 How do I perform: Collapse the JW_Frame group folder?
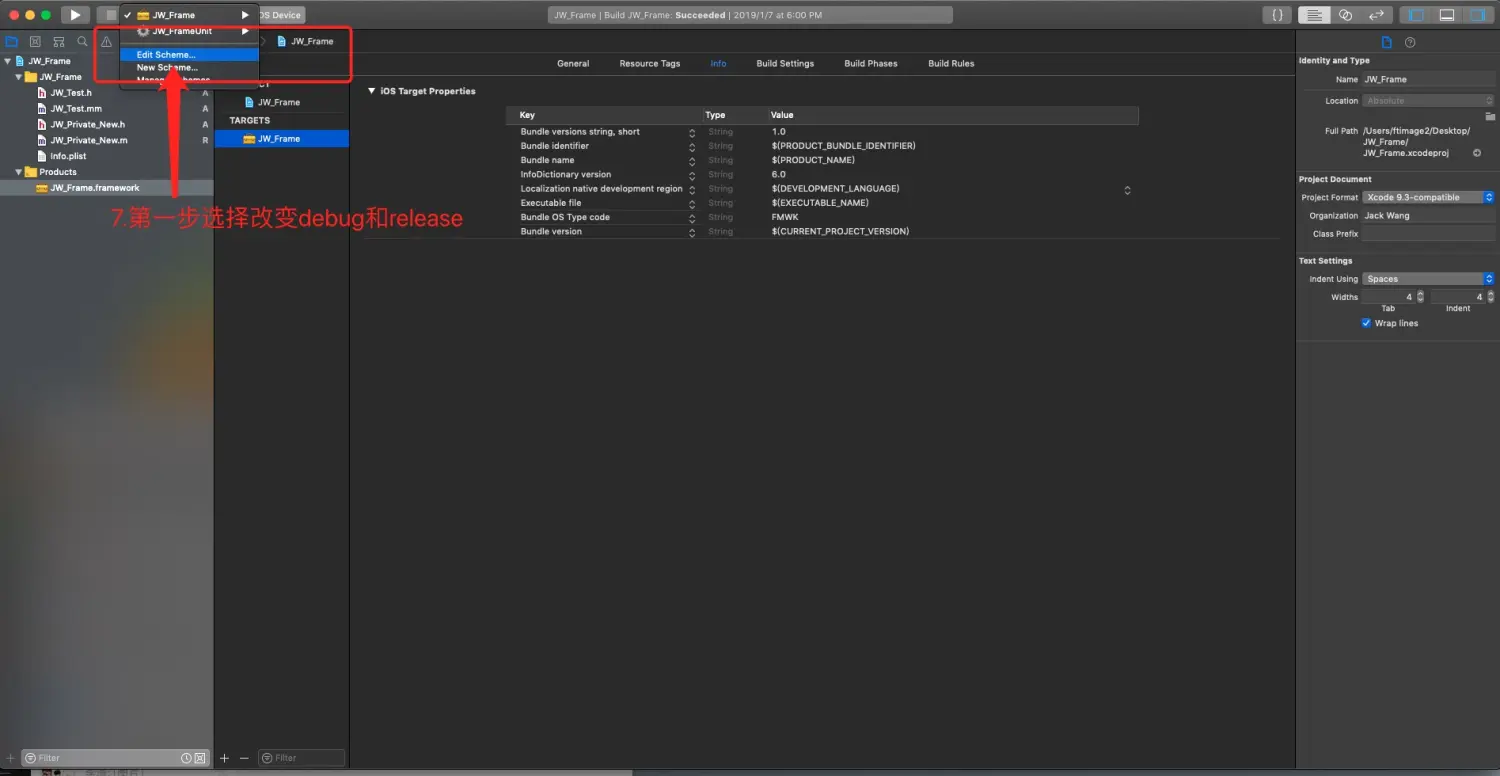(19, 77)
